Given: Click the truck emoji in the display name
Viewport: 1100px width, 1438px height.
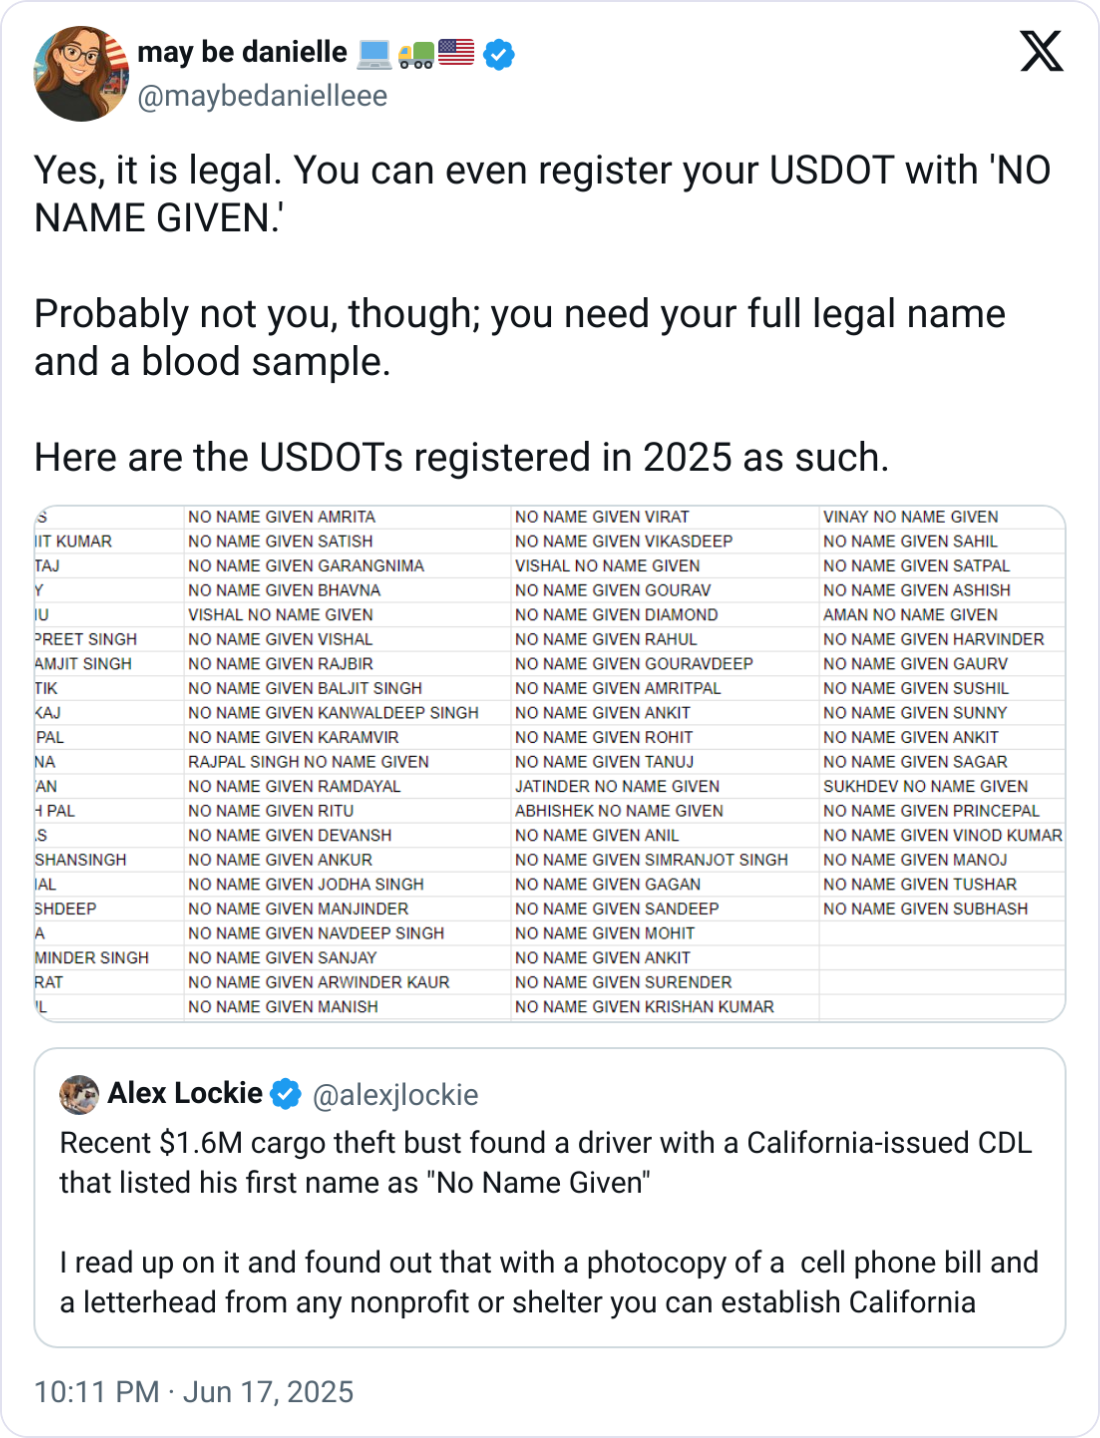Looking at the screenshot, I should [416, 52].
